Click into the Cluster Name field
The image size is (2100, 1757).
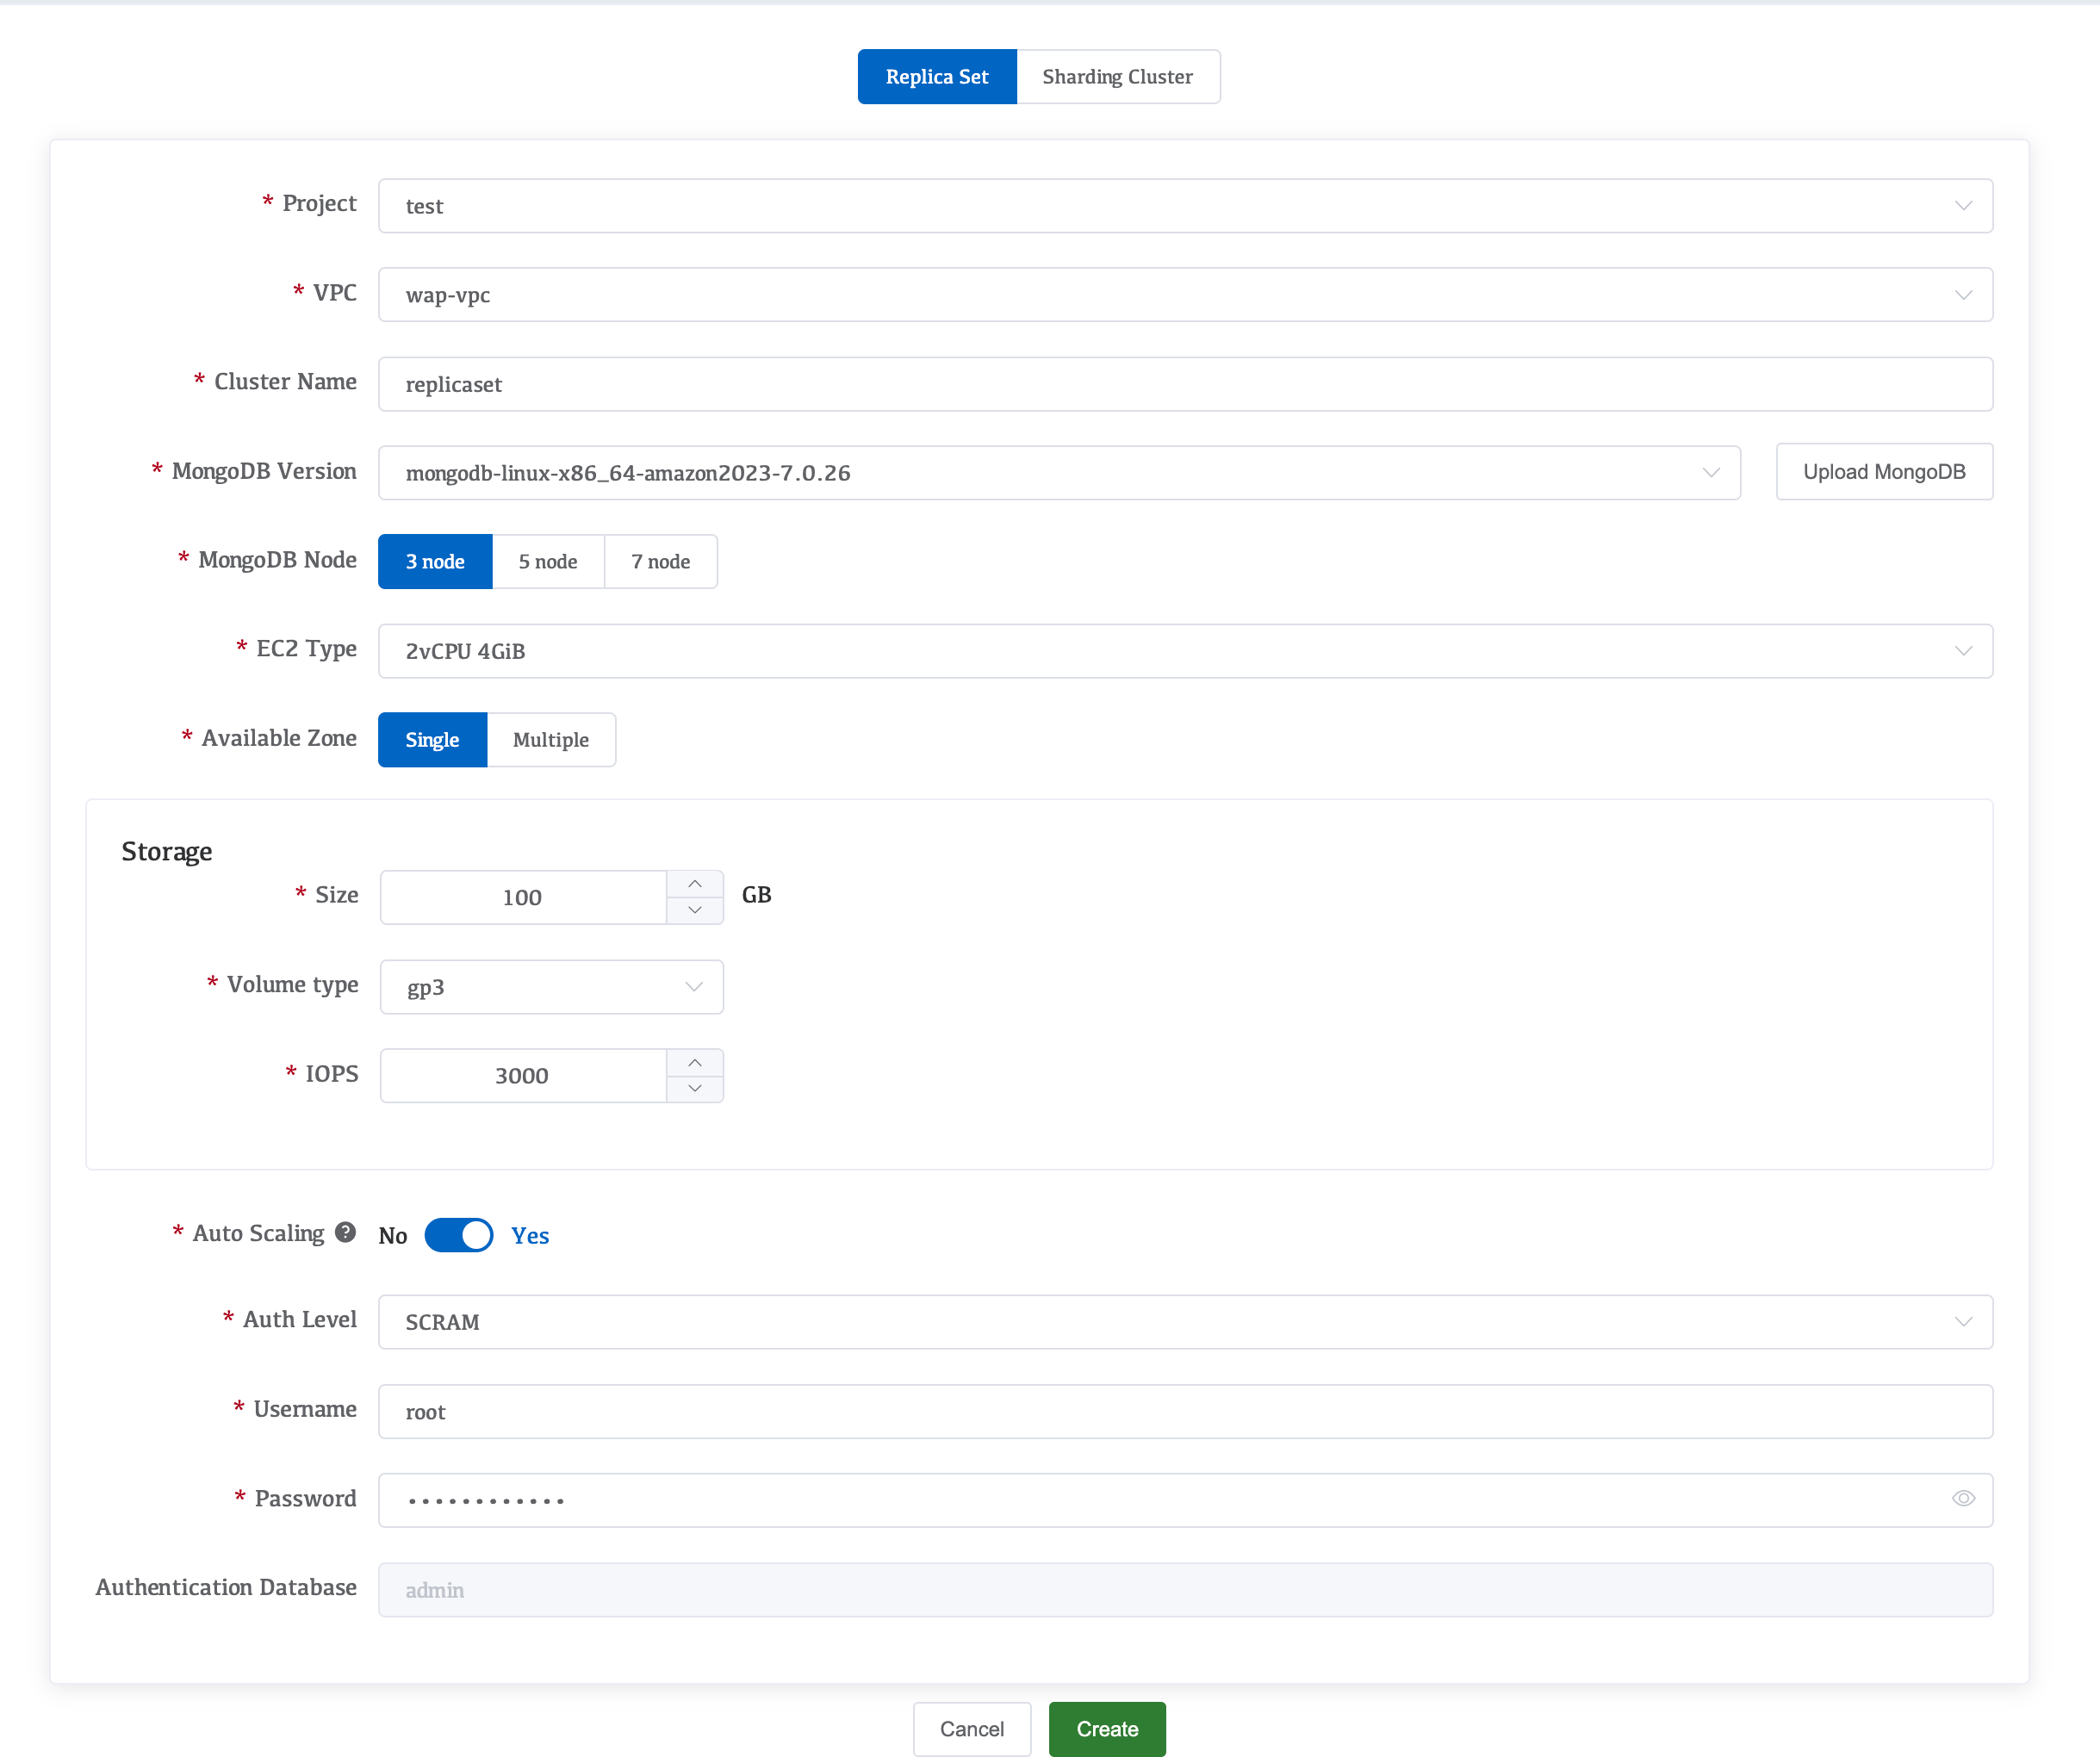tap(1185, 384)
